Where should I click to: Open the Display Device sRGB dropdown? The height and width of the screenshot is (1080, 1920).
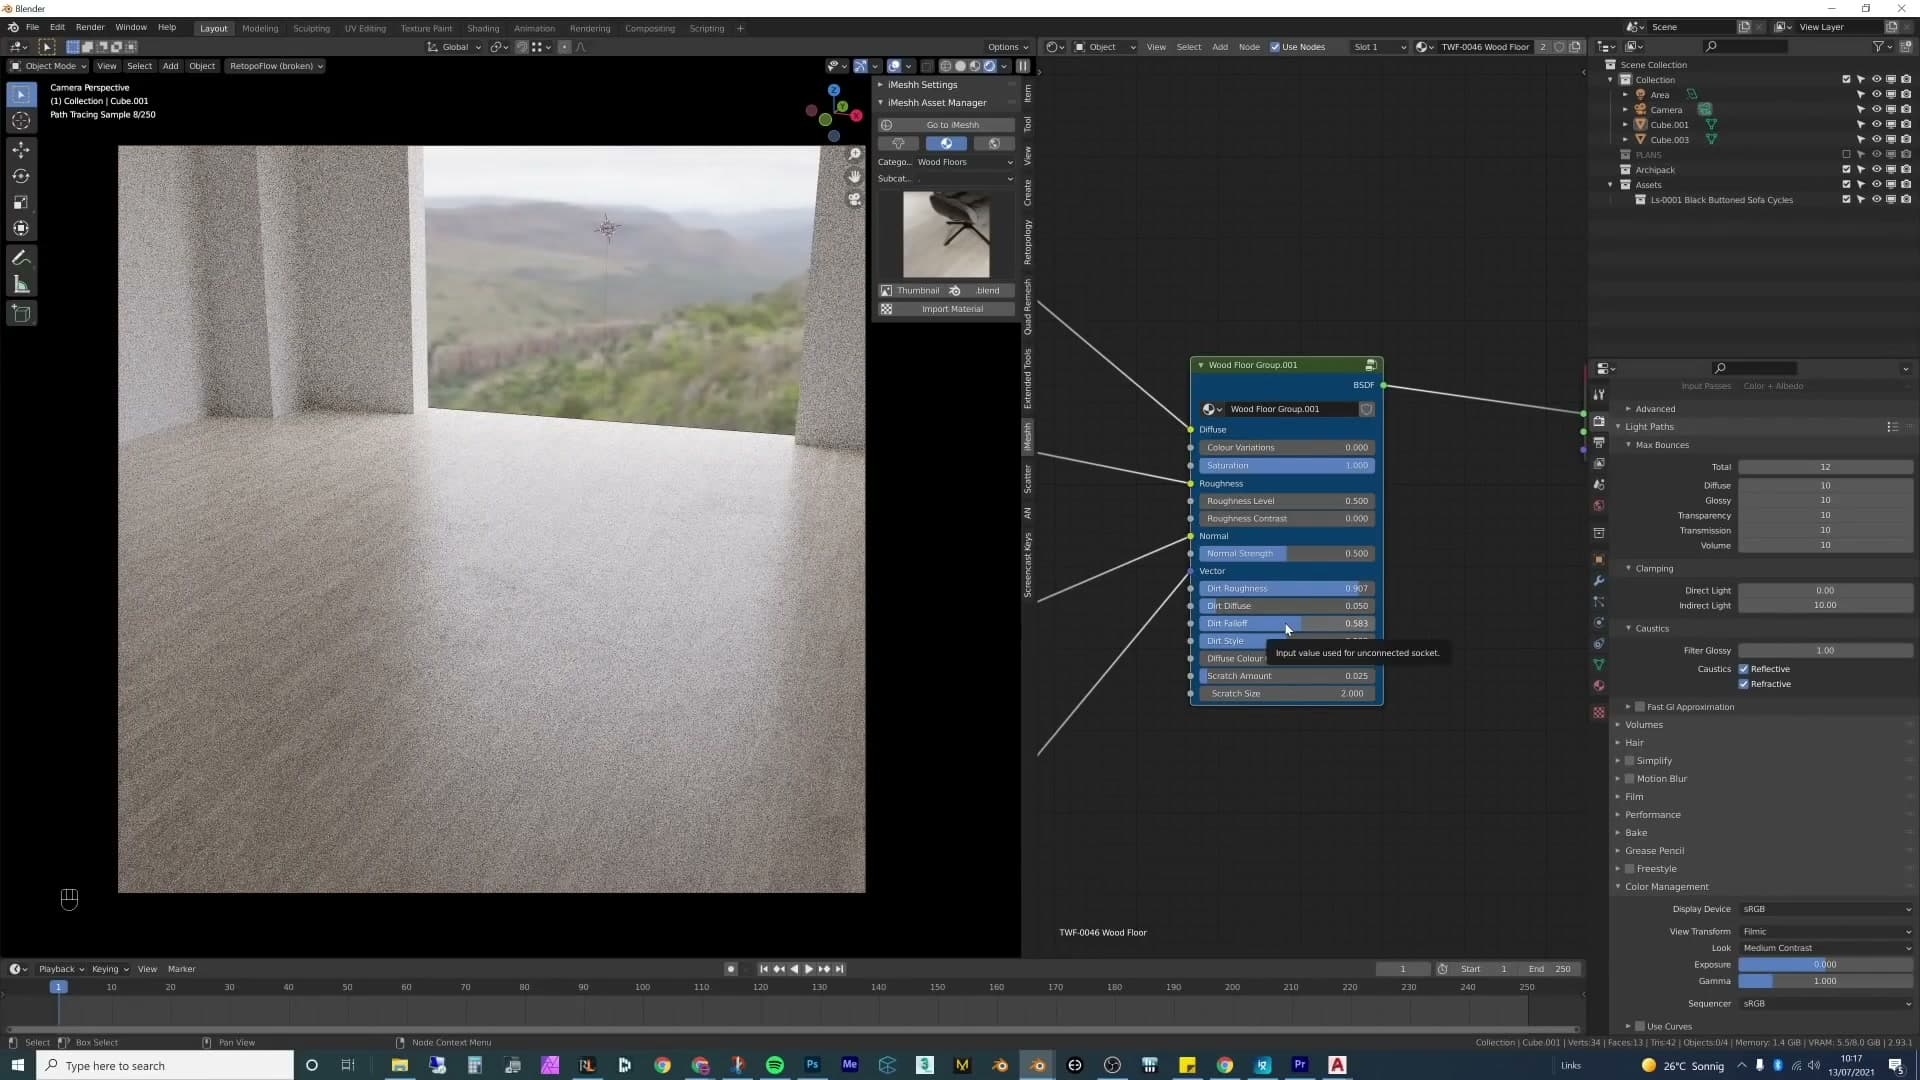(1826, 909)
